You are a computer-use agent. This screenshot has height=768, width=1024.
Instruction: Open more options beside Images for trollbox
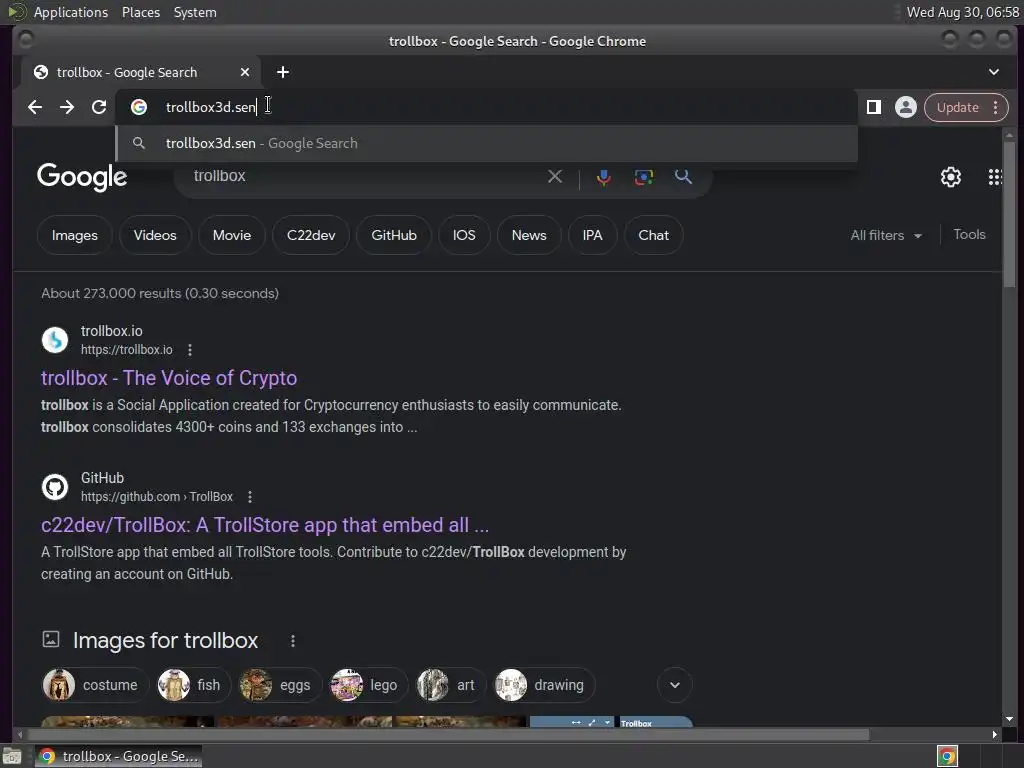tap(293, 641)
